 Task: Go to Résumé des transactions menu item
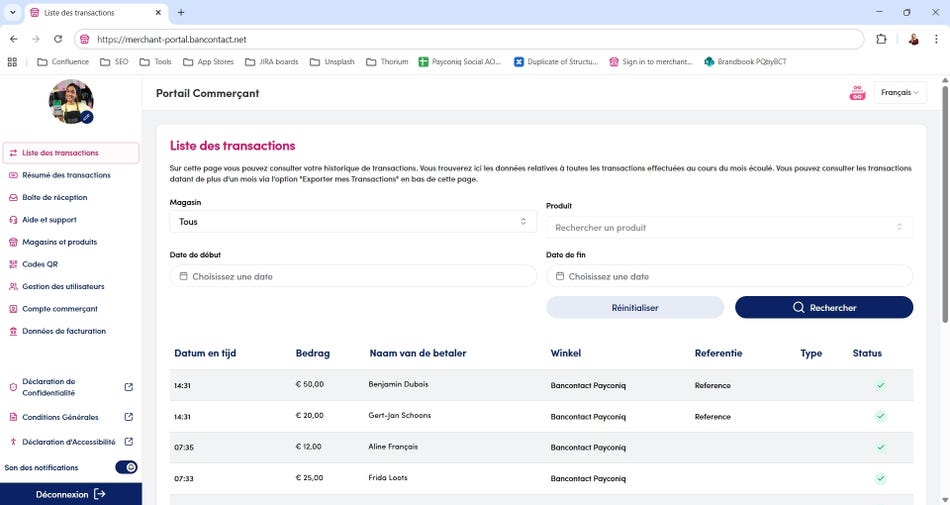click(x=66, y=175)
